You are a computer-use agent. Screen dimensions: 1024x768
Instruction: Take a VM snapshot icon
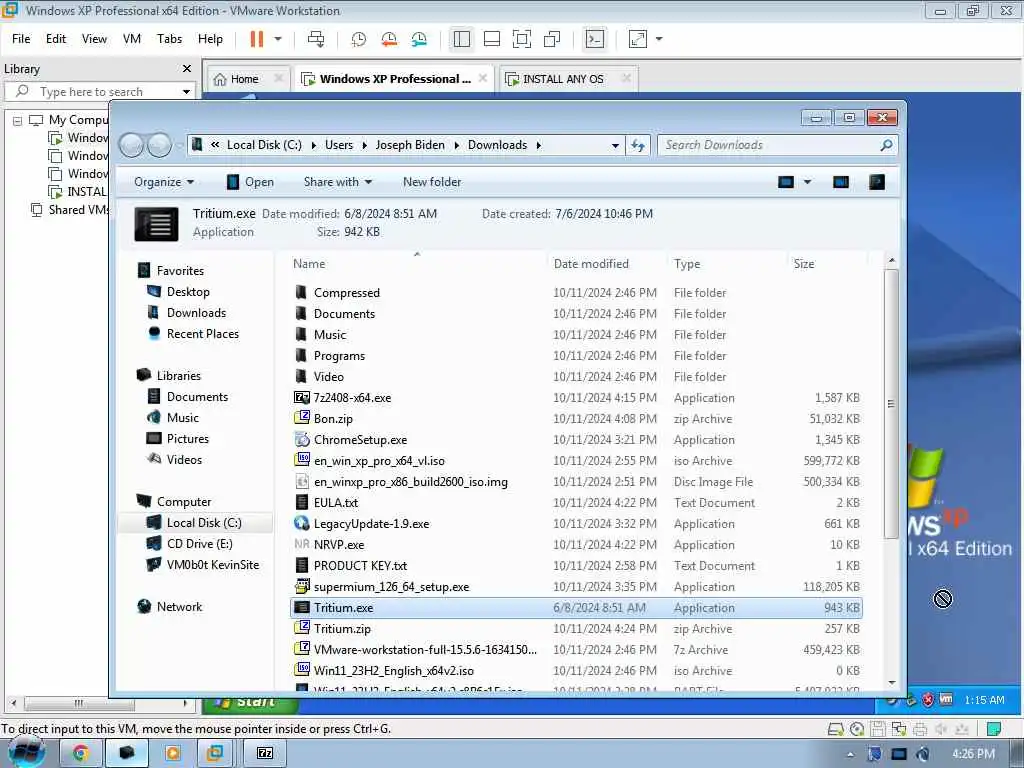pos(359,39)
